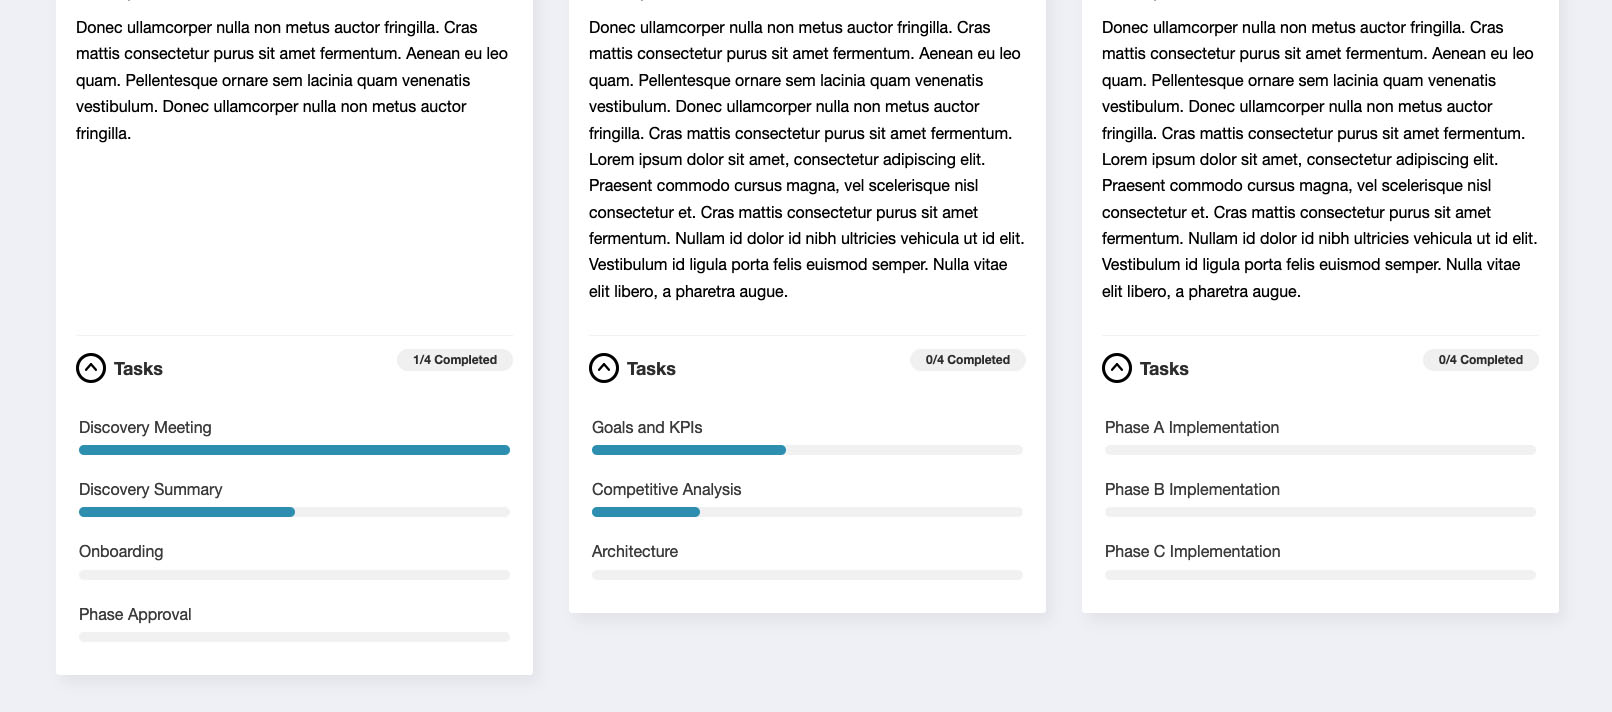Collapse Tasks in the middle card
This screenshot has height=712, width=1612.
pos(604,368)
